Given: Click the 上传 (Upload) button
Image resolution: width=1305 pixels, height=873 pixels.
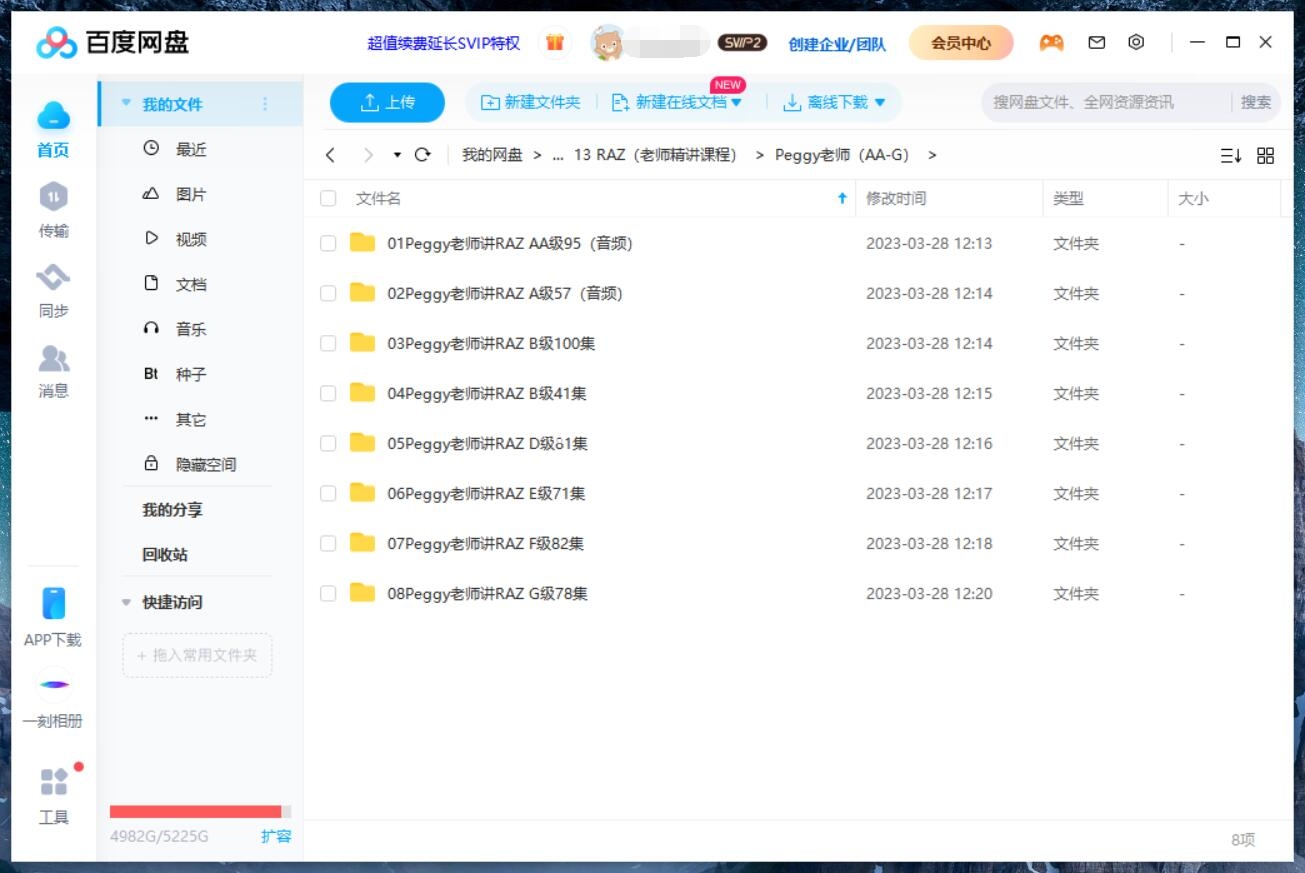Looking at the screenshot, I should point(387,102).
